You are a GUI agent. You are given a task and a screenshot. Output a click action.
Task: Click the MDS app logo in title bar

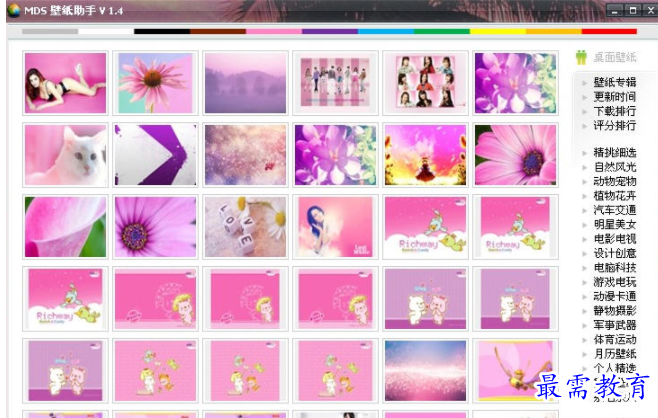tap(11, 9)
